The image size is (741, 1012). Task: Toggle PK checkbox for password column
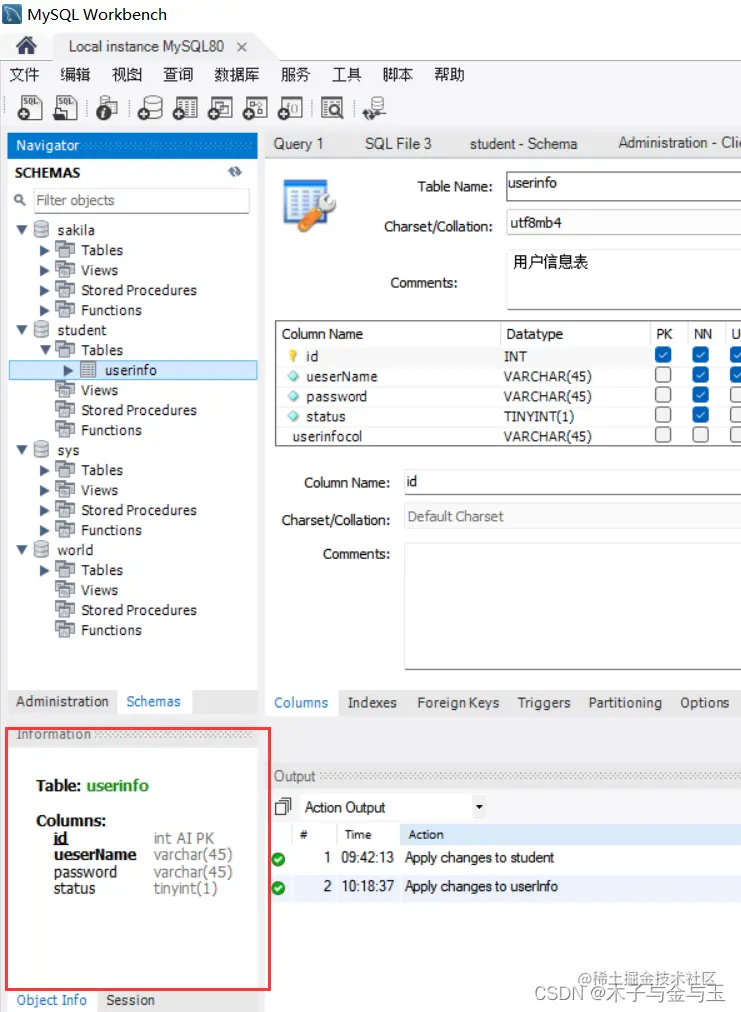(663, 395)
